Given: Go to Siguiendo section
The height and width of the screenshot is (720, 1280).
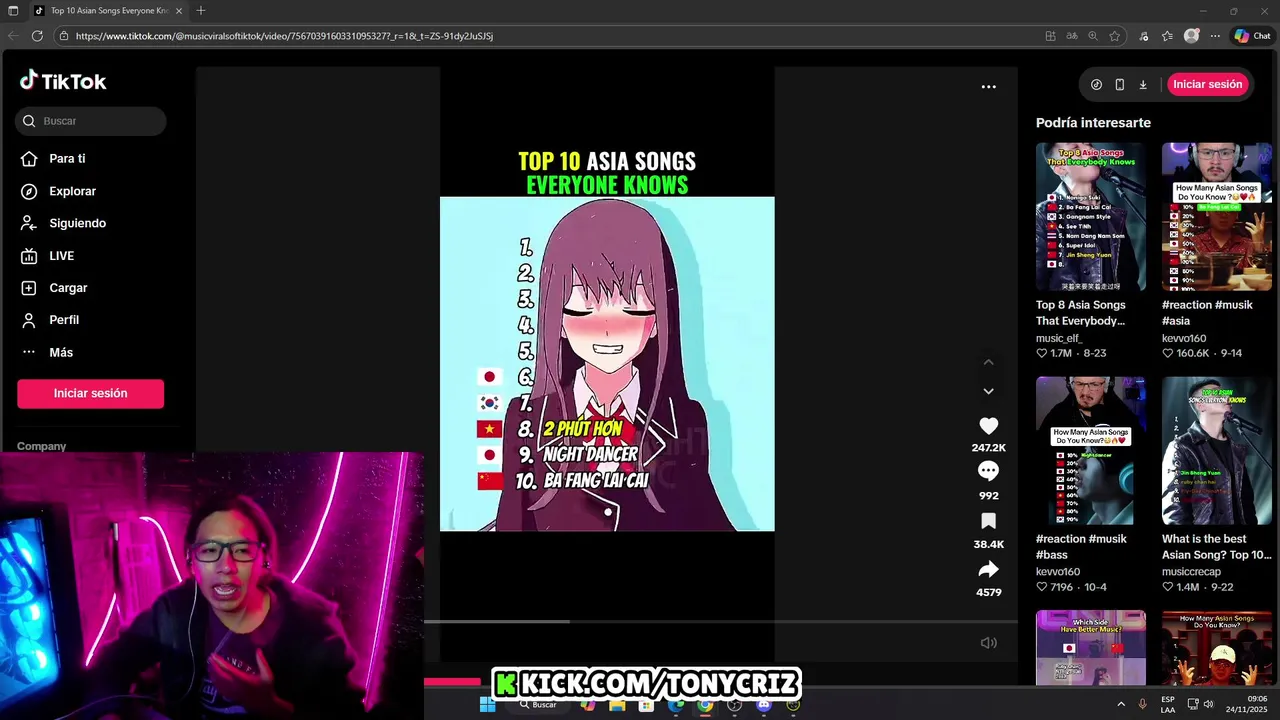Looking at the screenshot, I should click(63, 223).
